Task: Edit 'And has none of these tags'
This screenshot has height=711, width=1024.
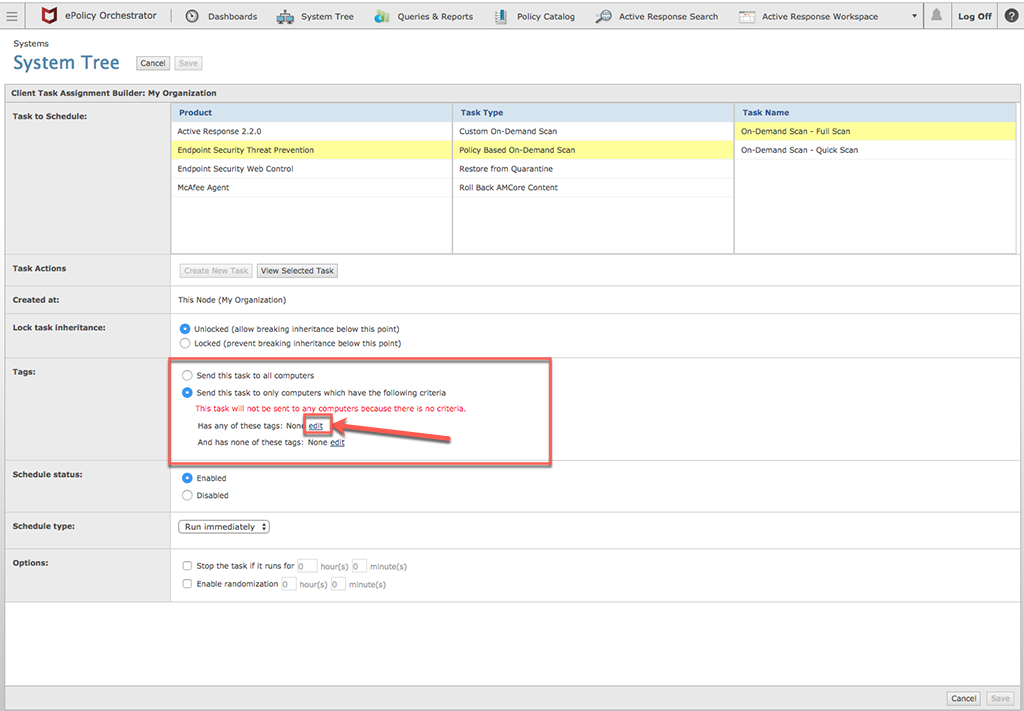Action: [337, 443]
